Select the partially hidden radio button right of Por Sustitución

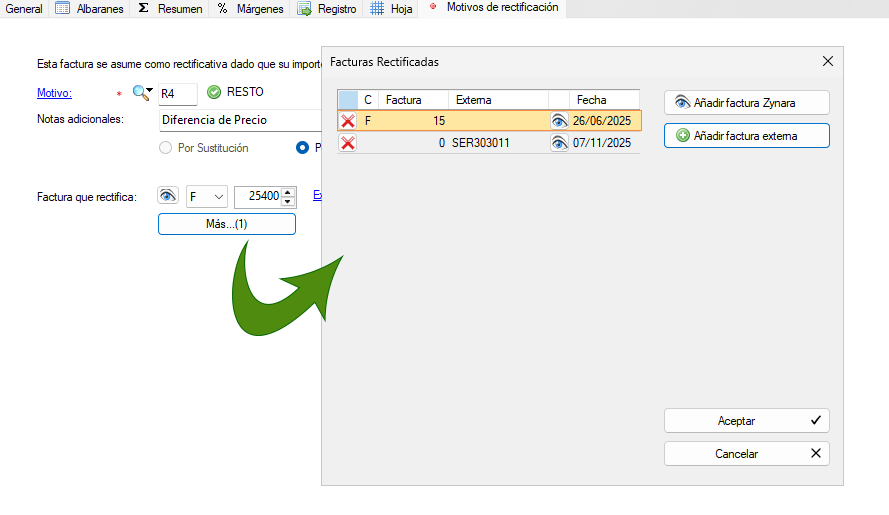coord(302,148)
